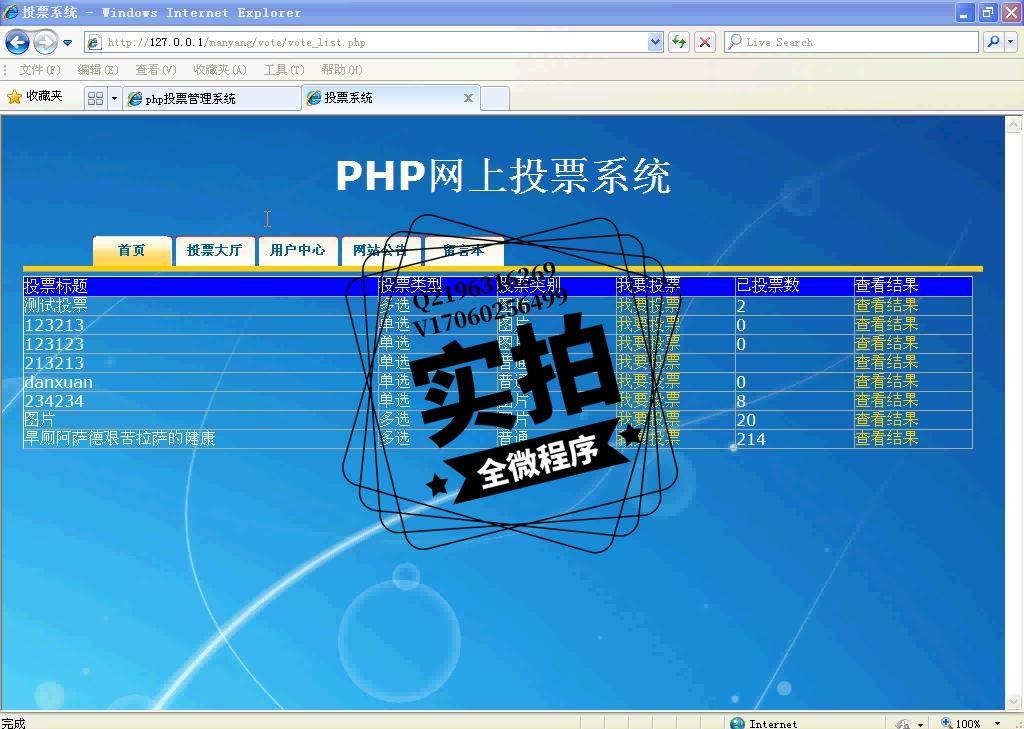This screenshot has height=729, width=1024.
Task: Click the page scrollbar up arrow
Action: click(x=1014, y=124)
